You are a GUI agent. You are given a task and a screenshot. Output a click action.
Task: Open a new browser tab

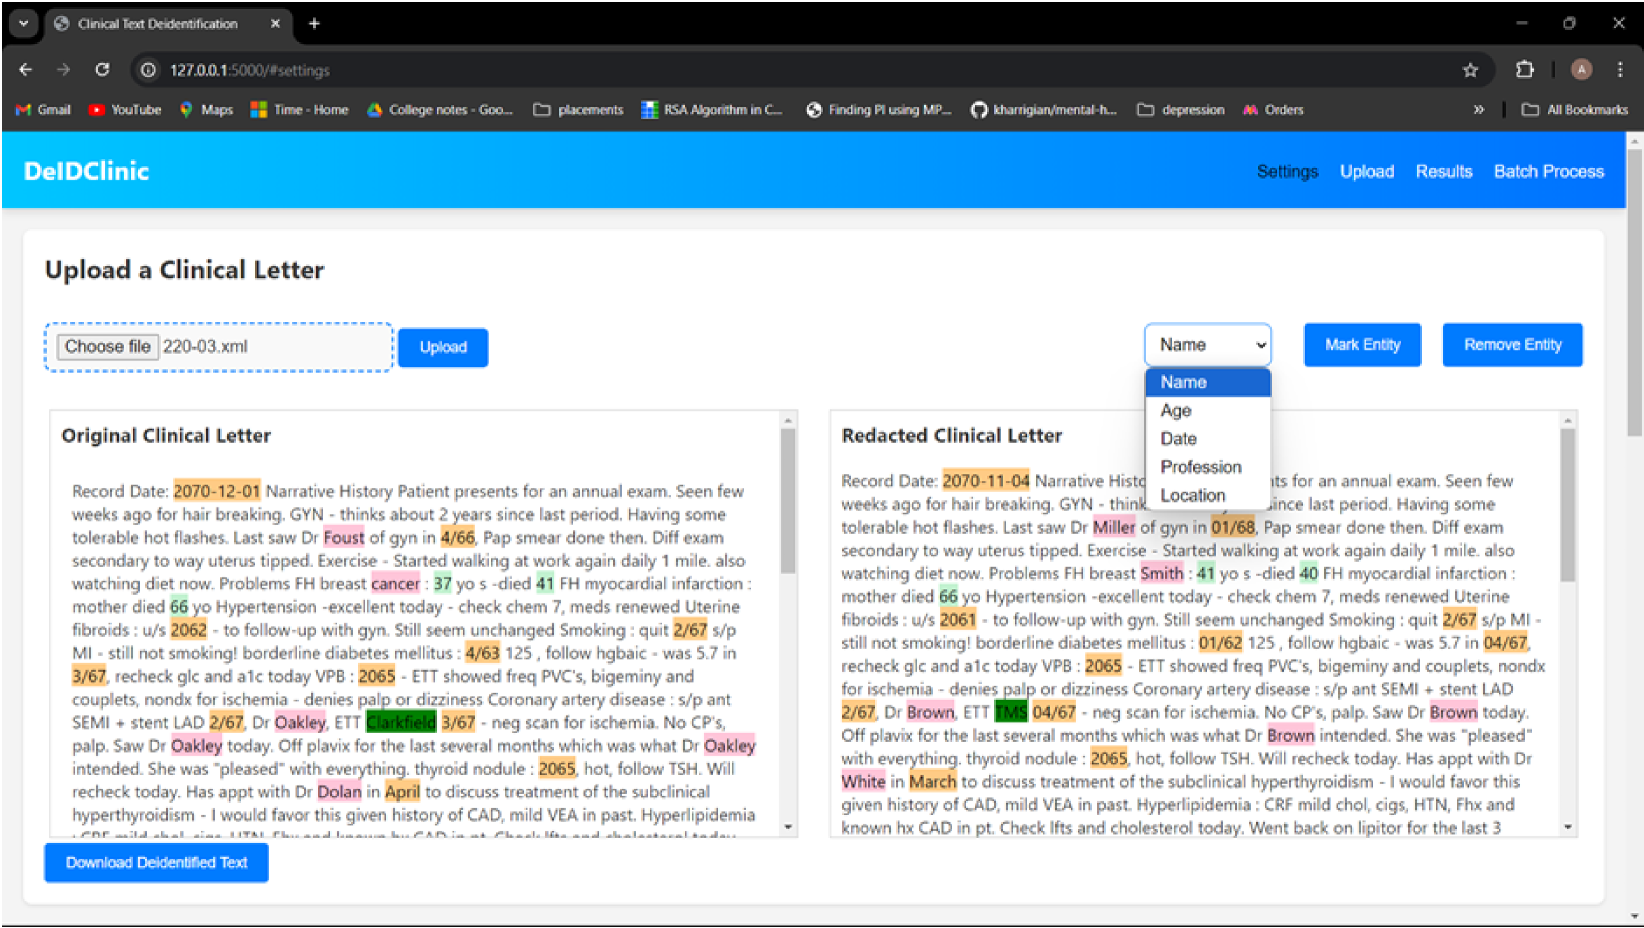(x=314, y=23)
